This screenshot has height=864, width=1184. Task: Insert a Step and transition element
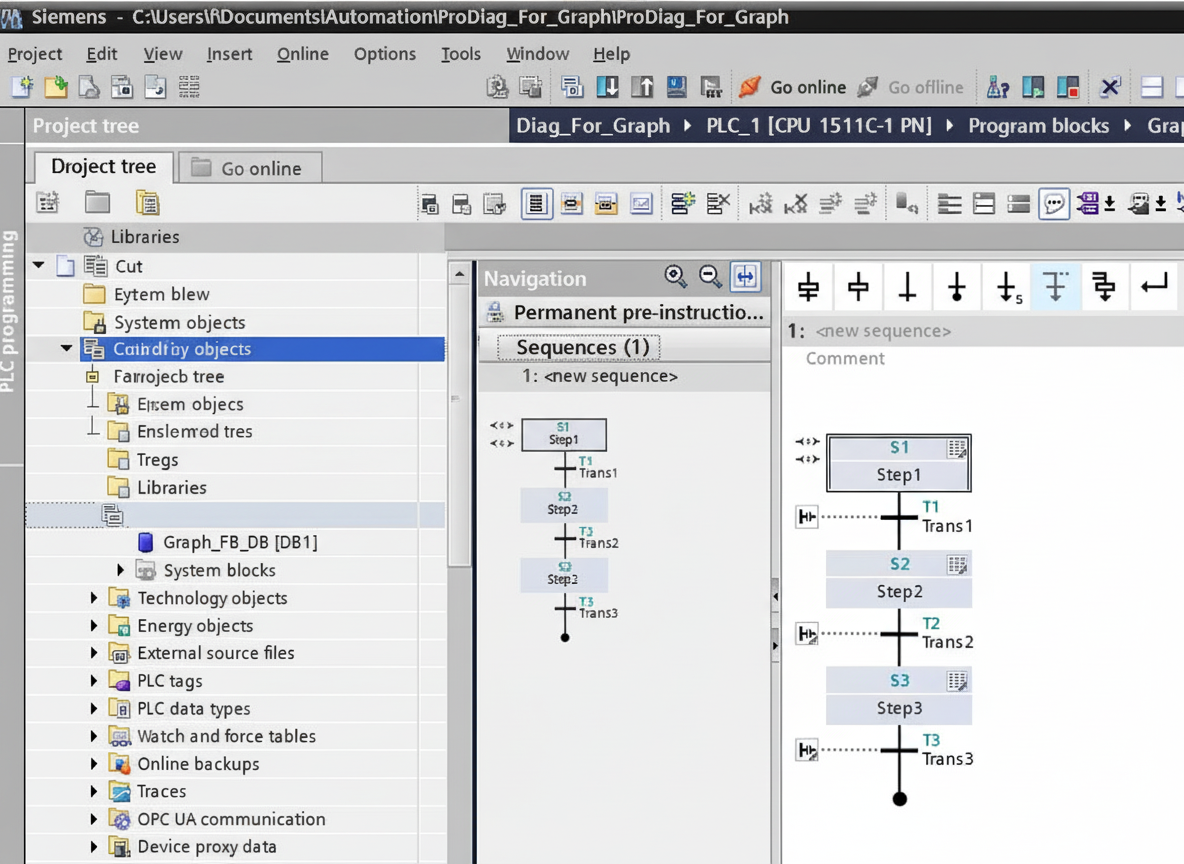tap(808, 287)
